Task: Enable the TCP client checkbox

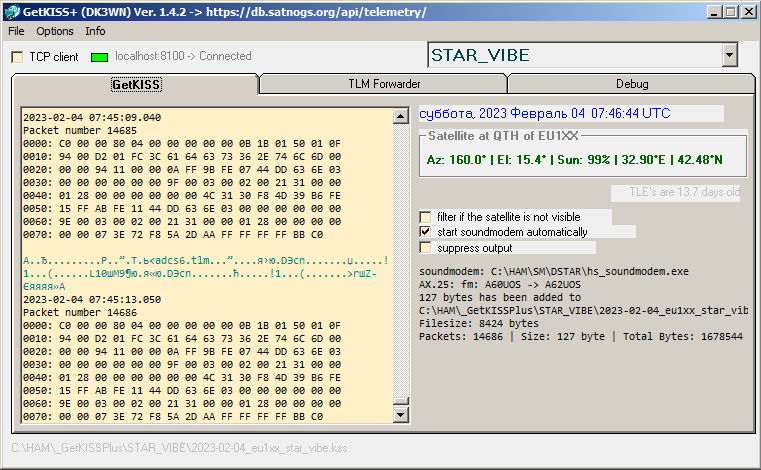Action: 17,57
